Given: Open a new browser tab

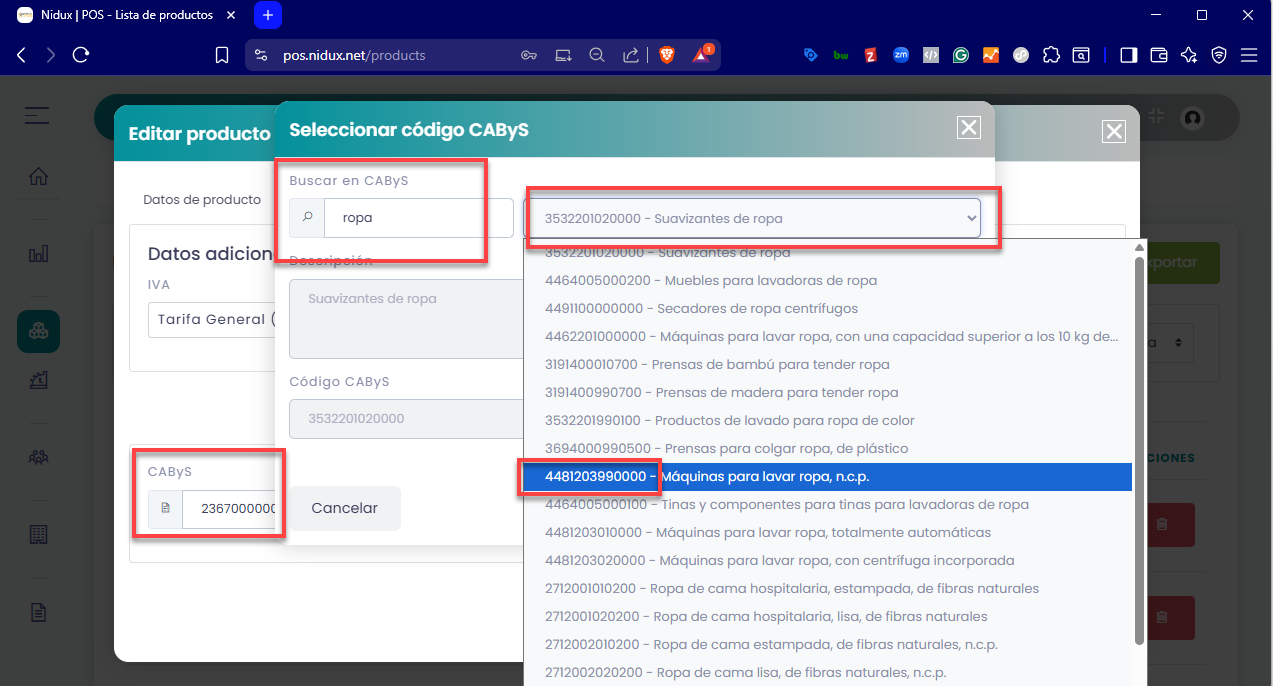Looking at the screenshot, I should (x=268, y=16).
